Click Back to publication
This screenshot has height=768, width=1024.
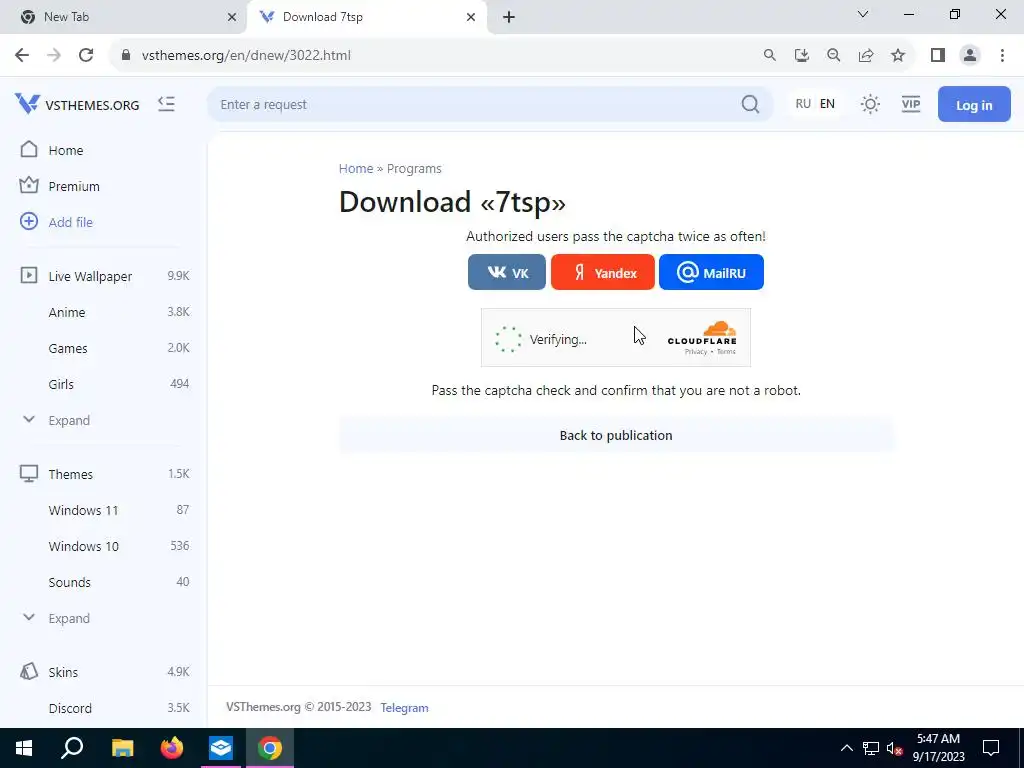[616, 436]
